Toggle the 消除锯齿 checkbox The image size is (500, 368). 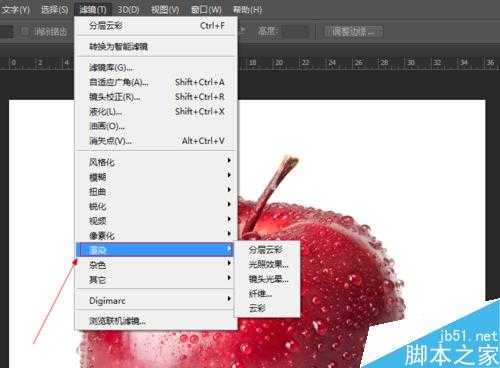[x=25, y=31]
